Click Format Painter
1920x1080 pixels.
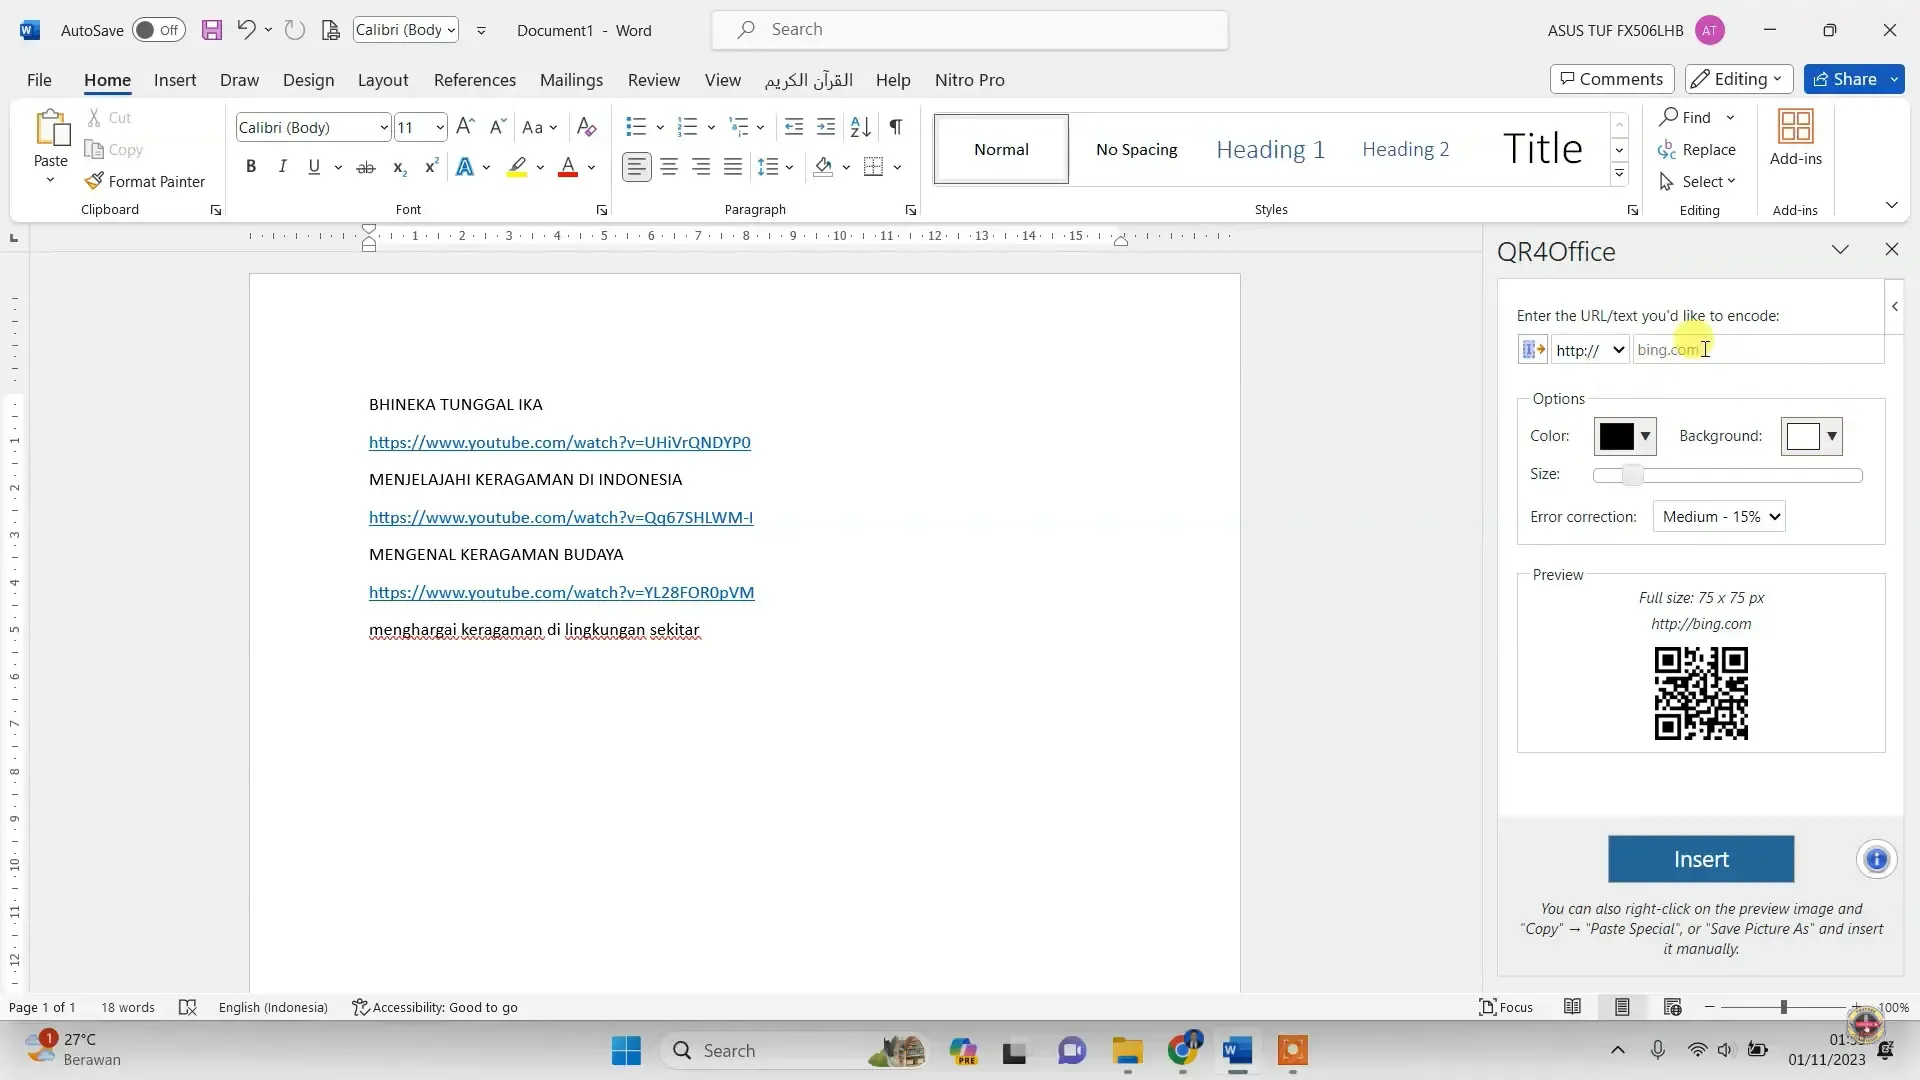point(146,181)
